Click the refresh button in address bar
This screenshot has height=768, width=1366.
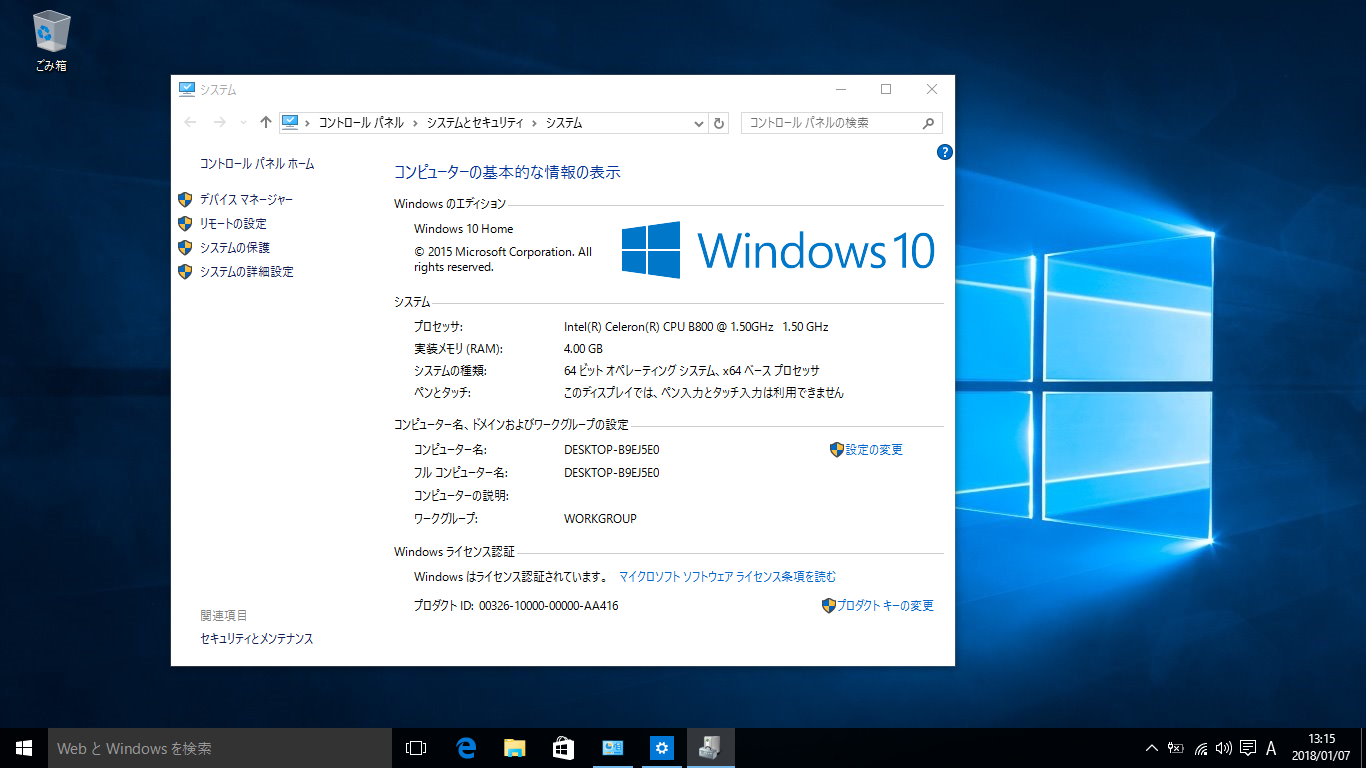click(719, 123)
